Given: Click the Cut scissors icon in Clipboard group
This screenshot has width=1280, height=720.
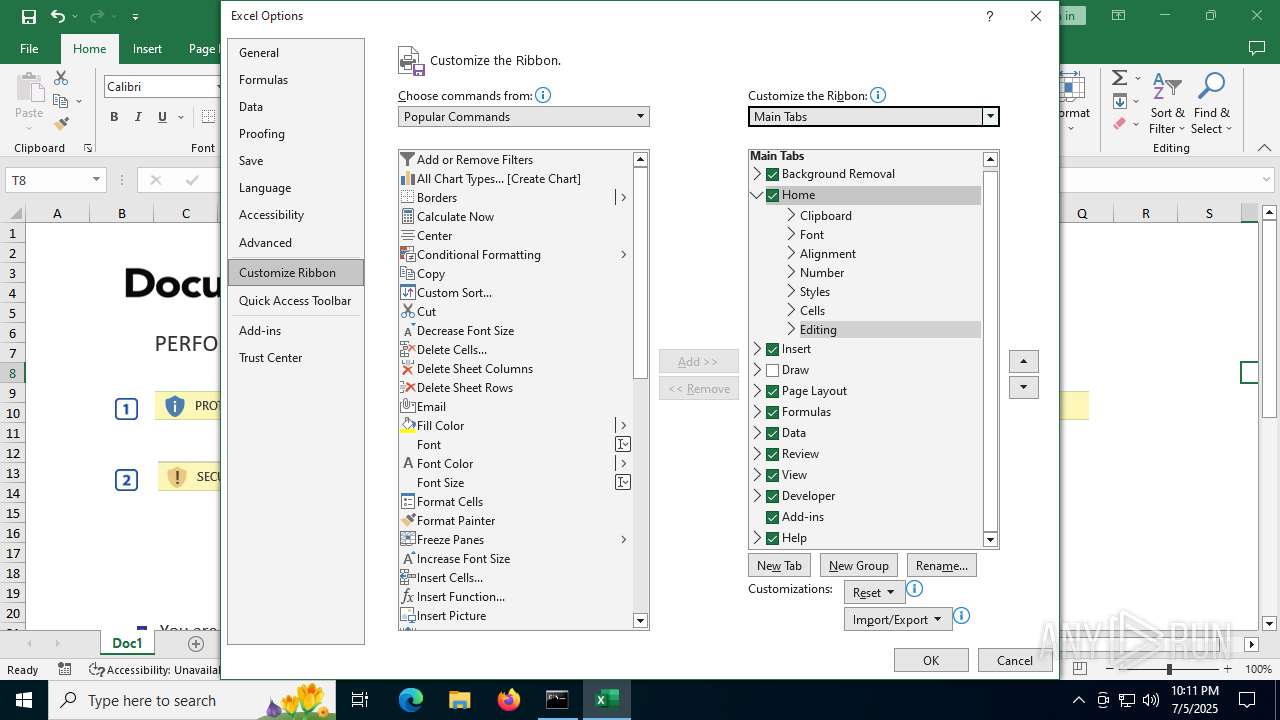Looking at the screenshot, I should pyautogui.click(x=61, y=78).
